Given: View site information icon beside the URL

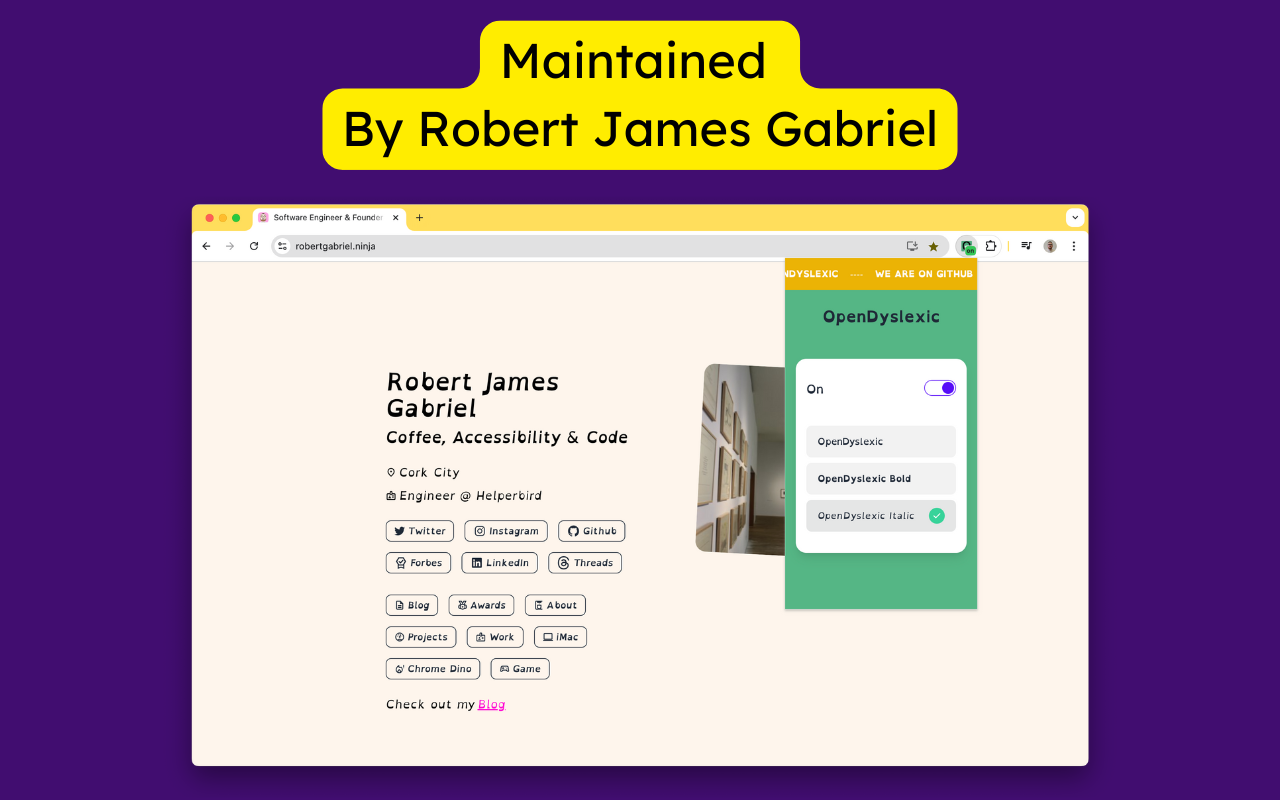Looking at the screenshot, I should tap(283, 246).
